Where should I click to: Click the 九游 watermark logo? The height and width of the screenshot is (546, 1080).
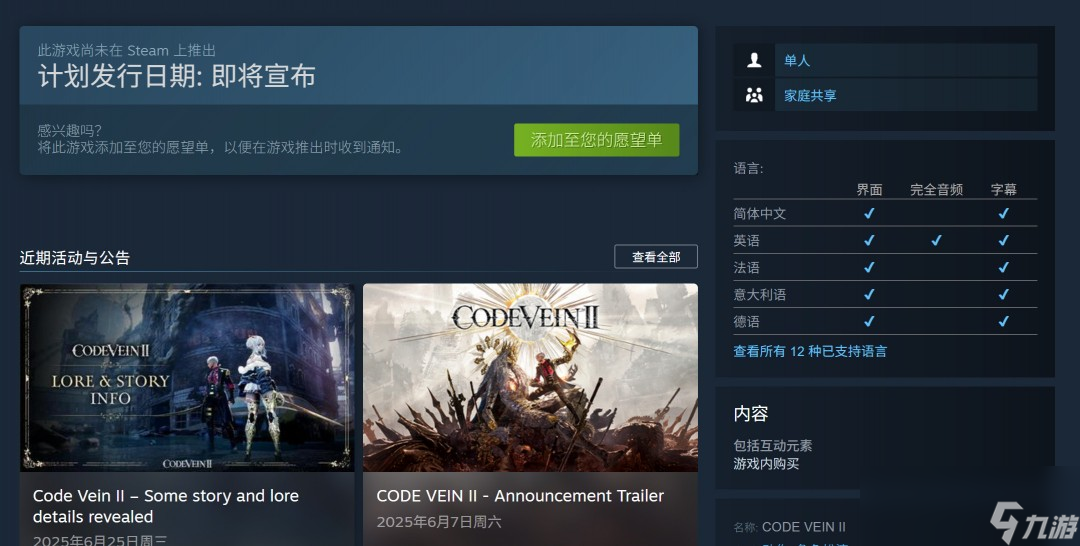coord(1034,523)
